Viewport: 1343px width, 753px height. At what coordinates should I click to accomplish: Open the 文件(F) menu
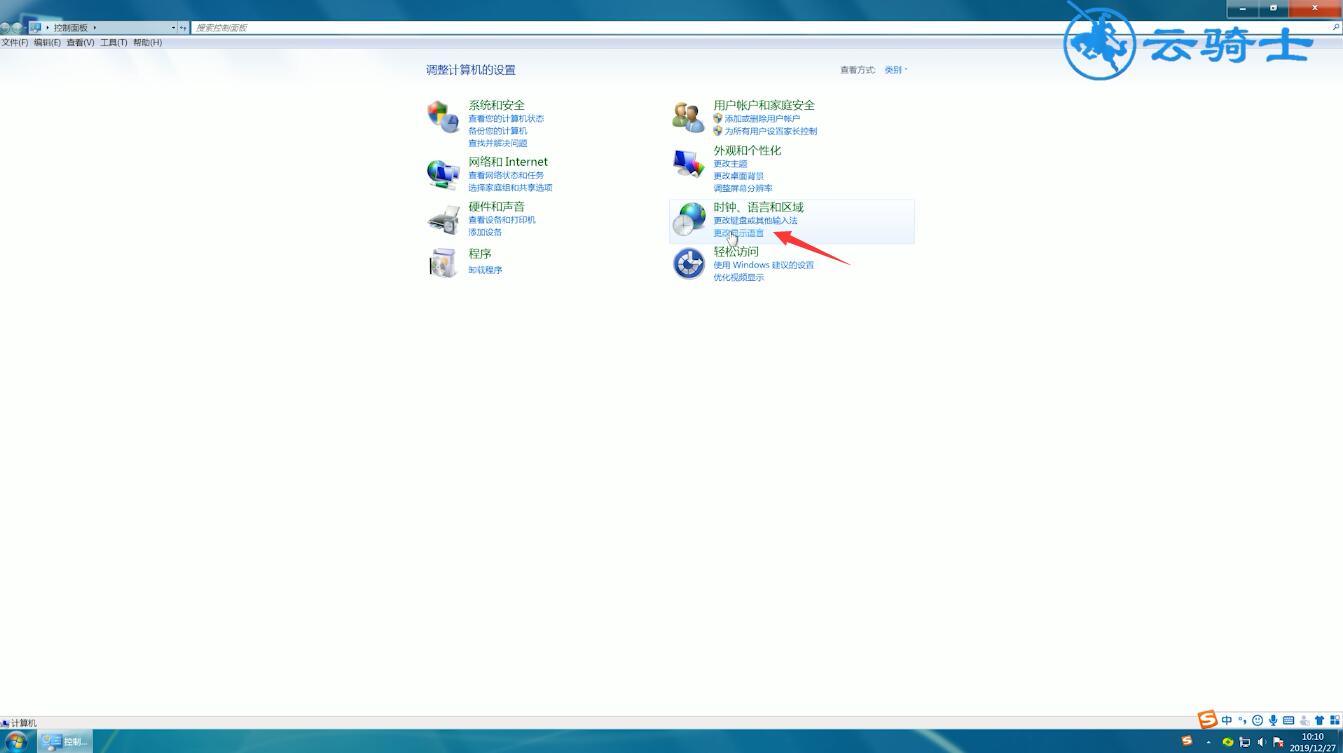(15, 43)
